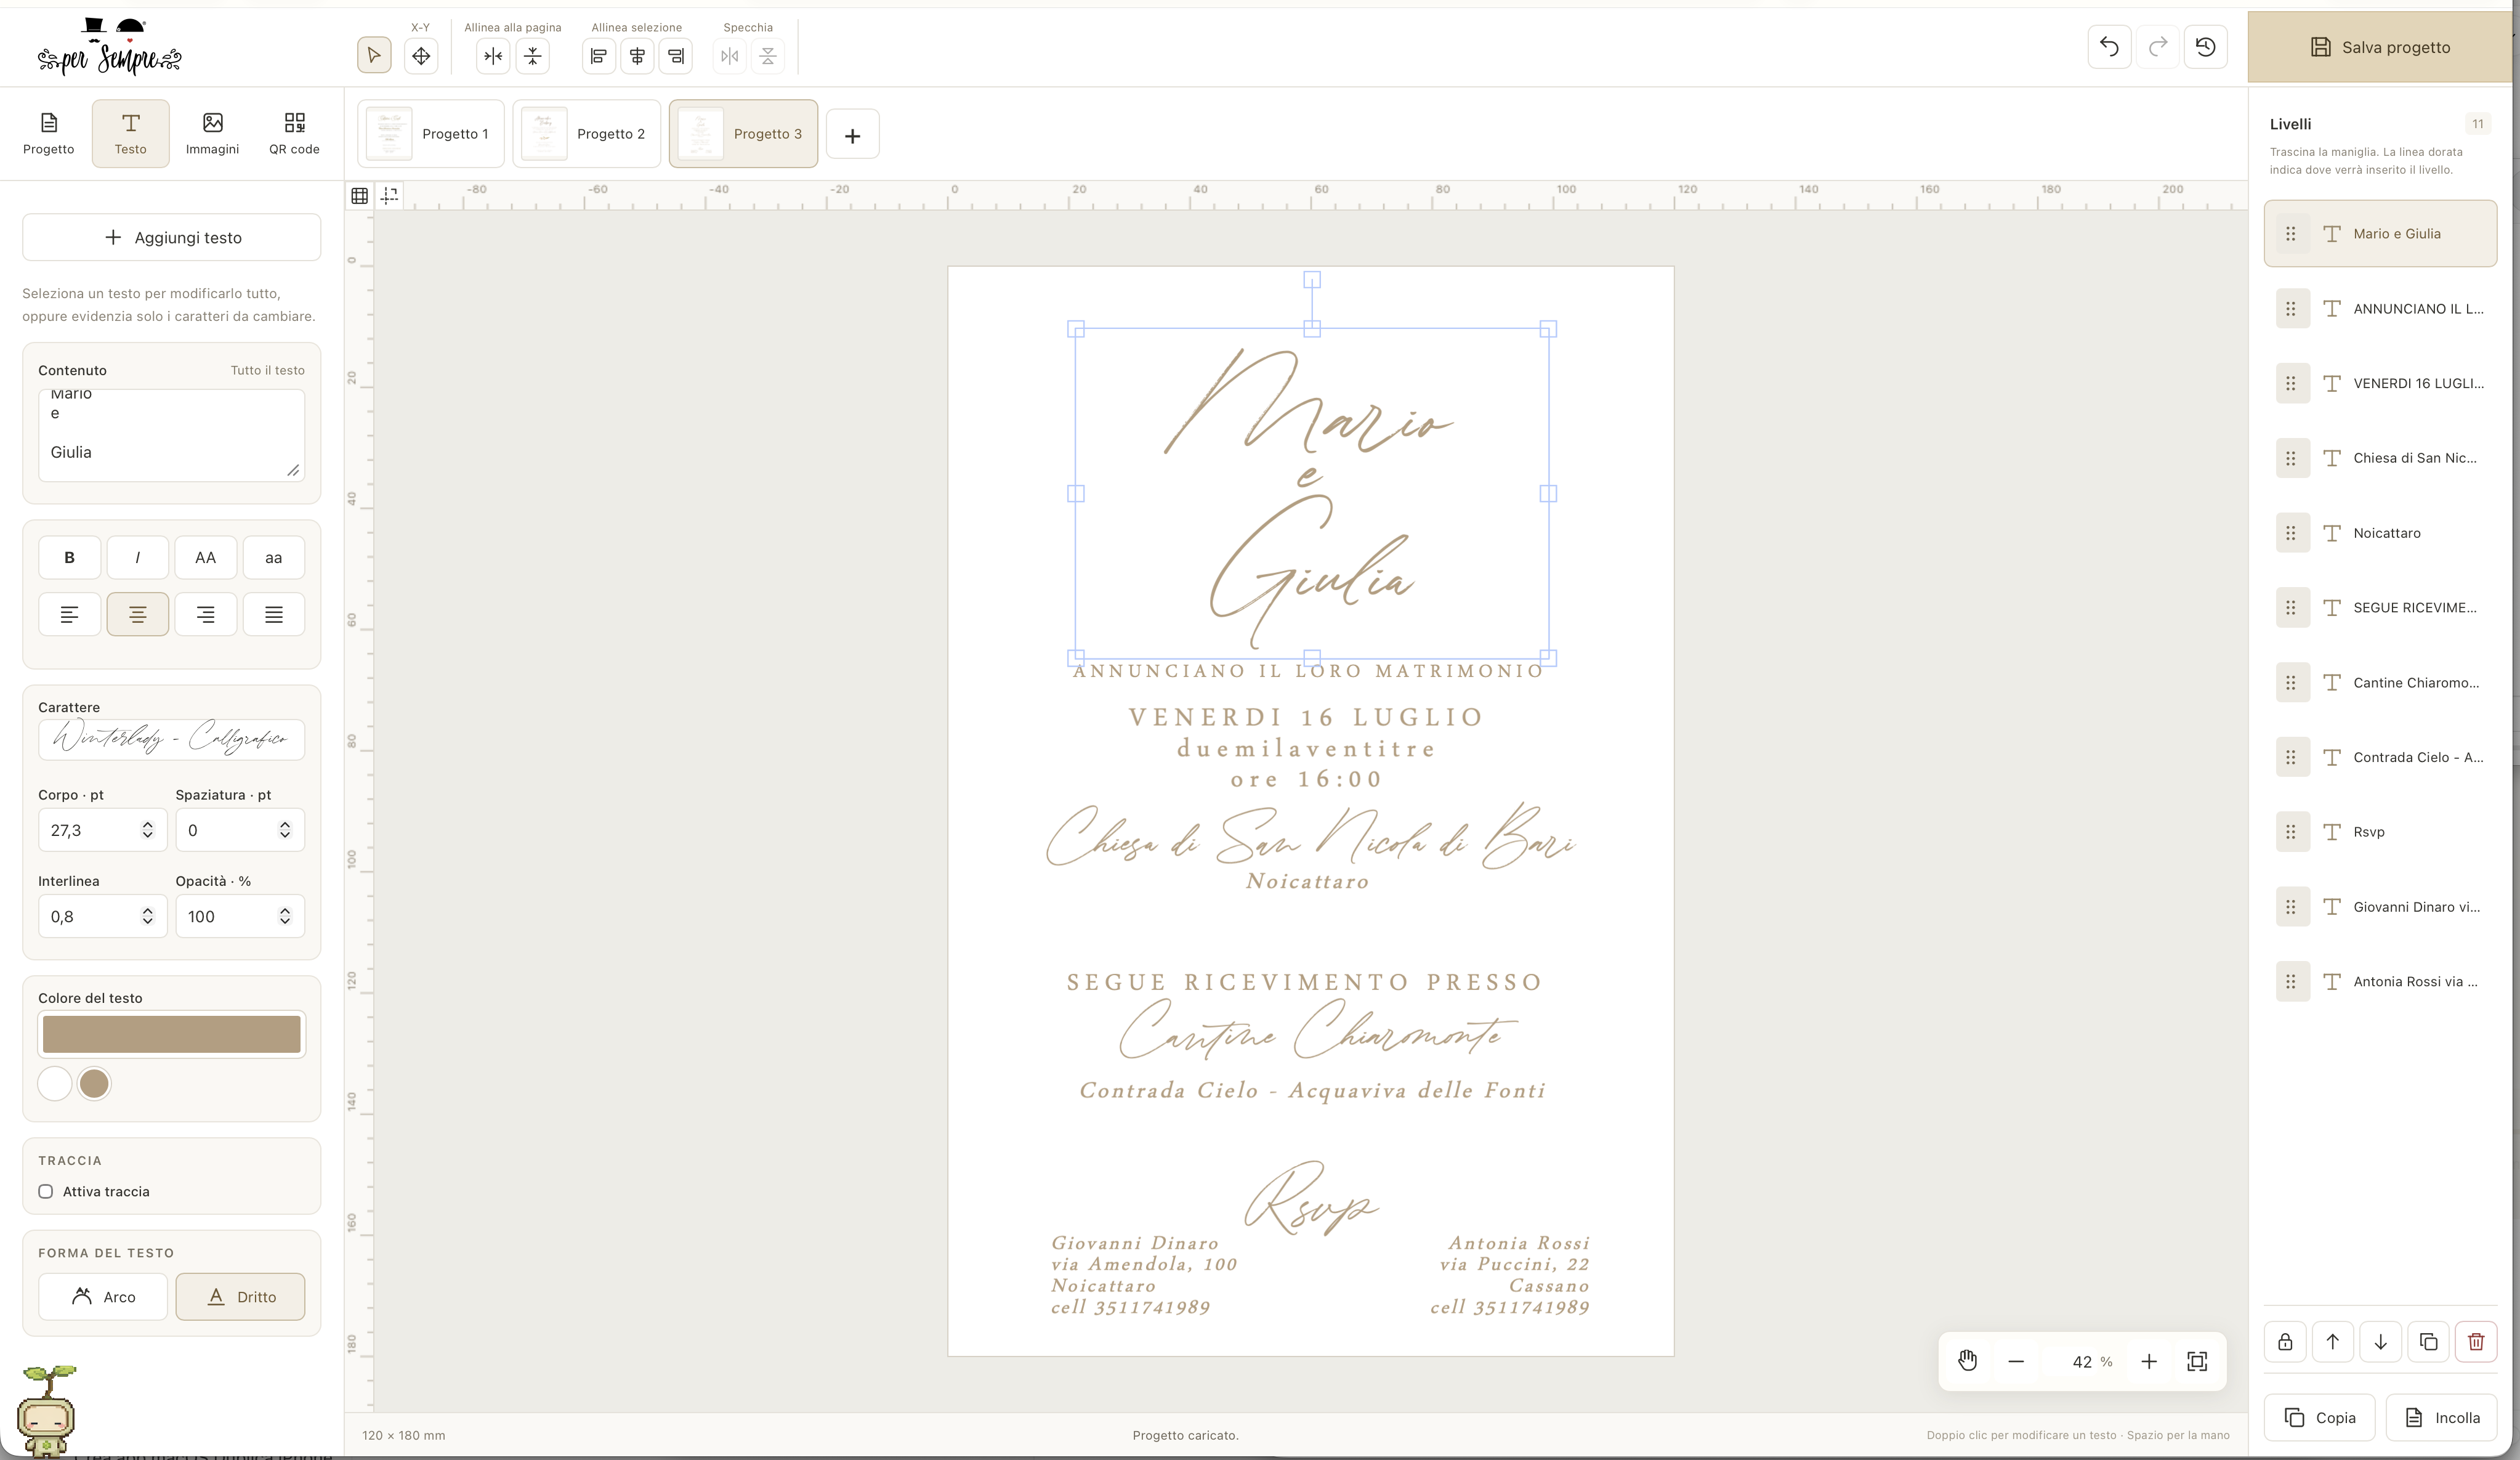Undo the last action
2520x1460 pixels.
pyautogui.click(x=2109, y=46)
